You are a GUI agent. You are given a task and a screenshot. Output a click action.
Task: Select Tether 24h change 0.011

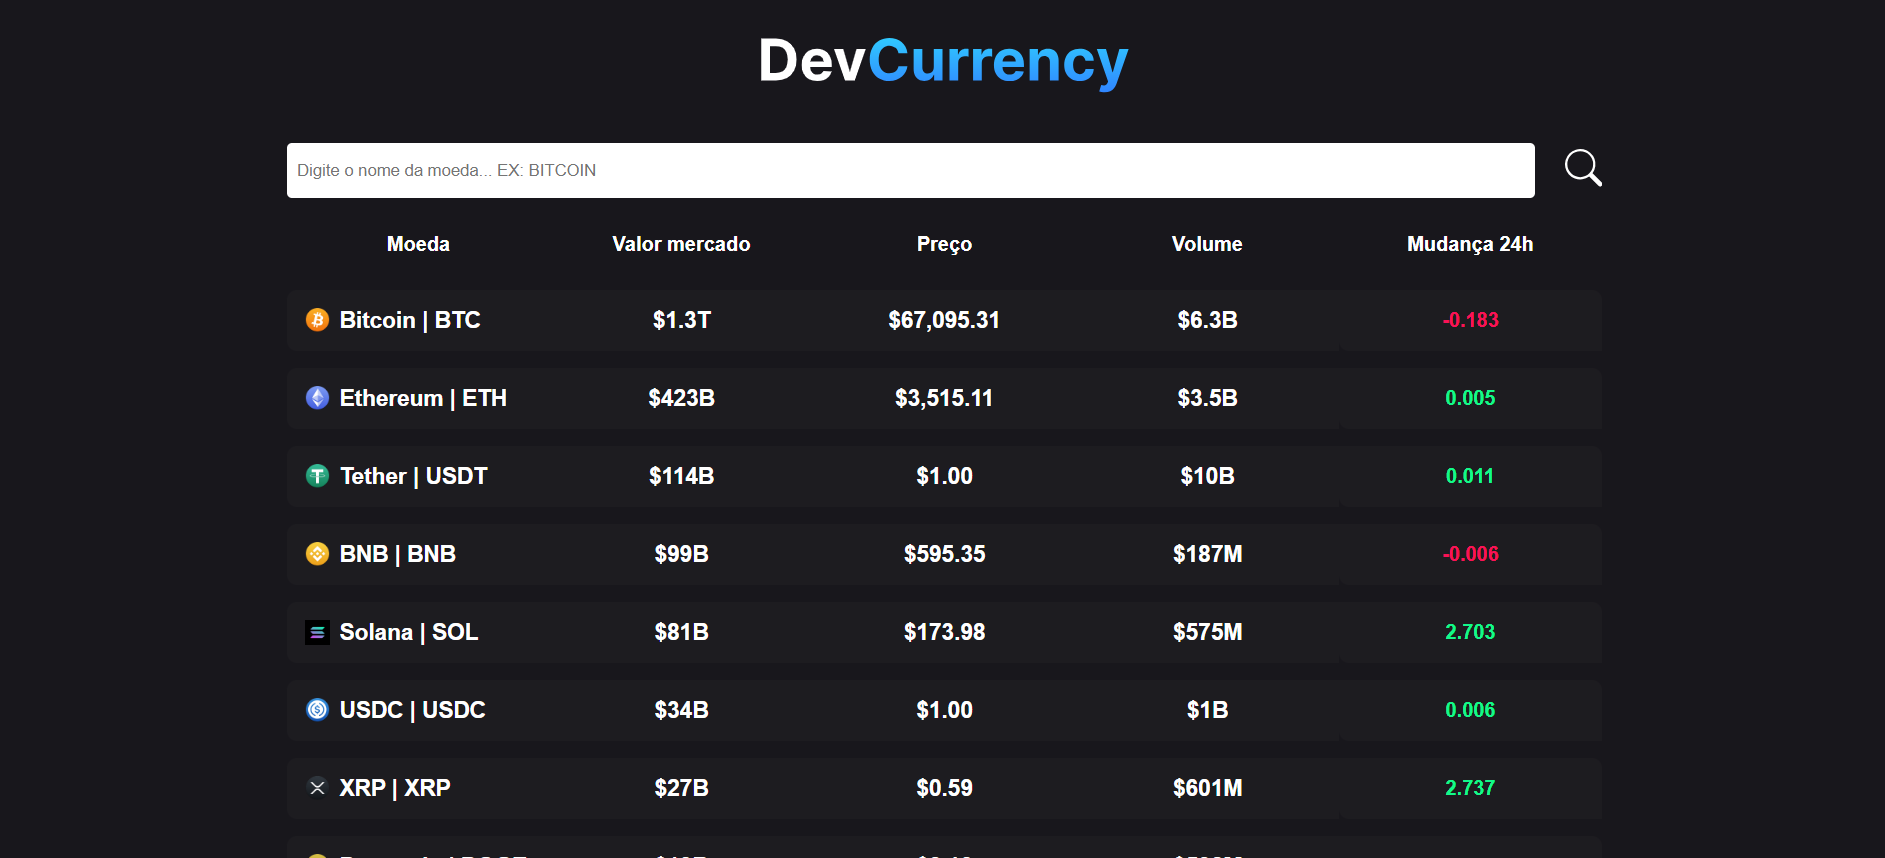coord(1470,476)
